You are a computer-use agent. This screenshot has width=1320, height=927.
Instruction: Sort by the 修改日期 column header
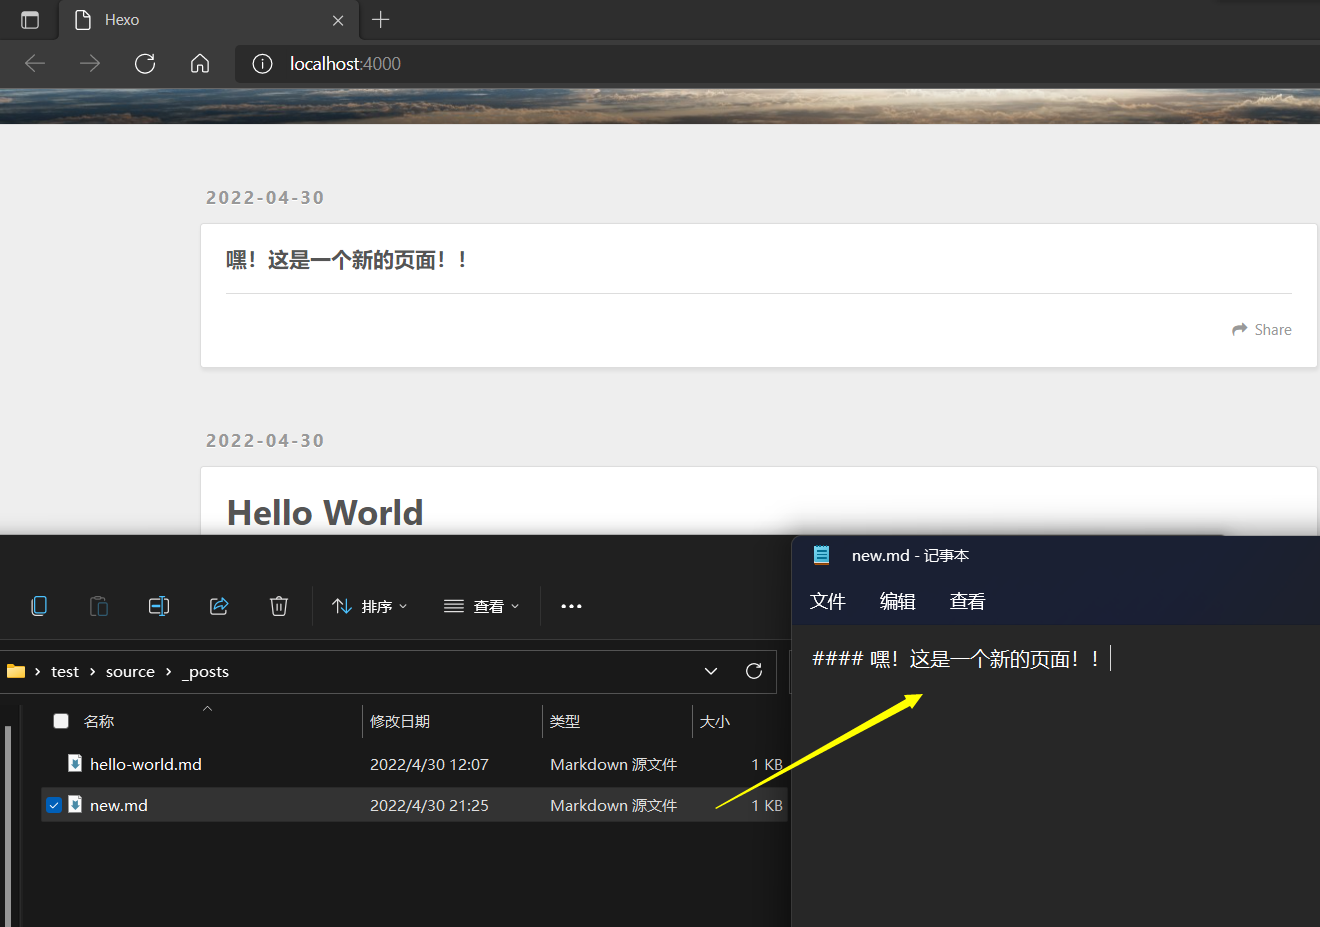[400, 721]
